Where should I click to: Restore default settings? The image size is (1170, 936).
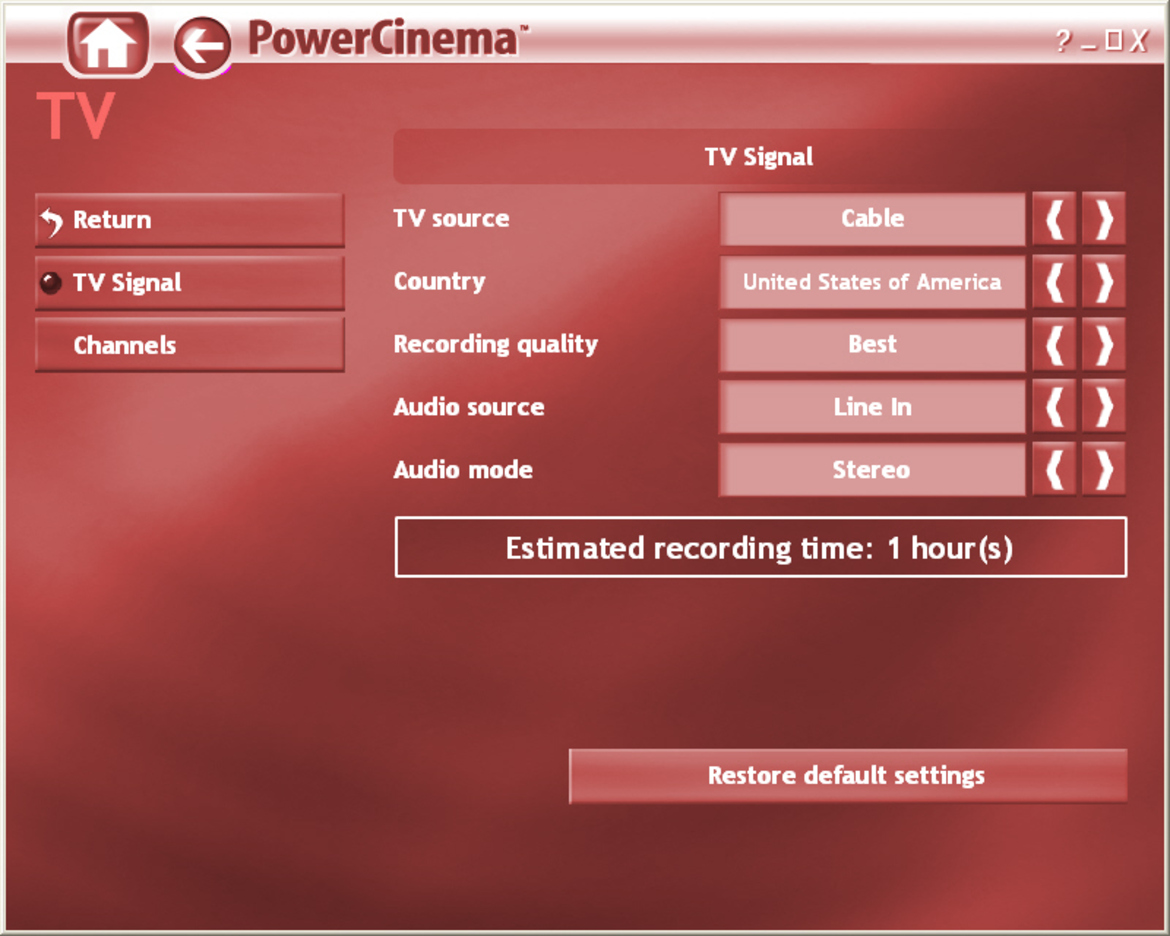click(848, 776)
